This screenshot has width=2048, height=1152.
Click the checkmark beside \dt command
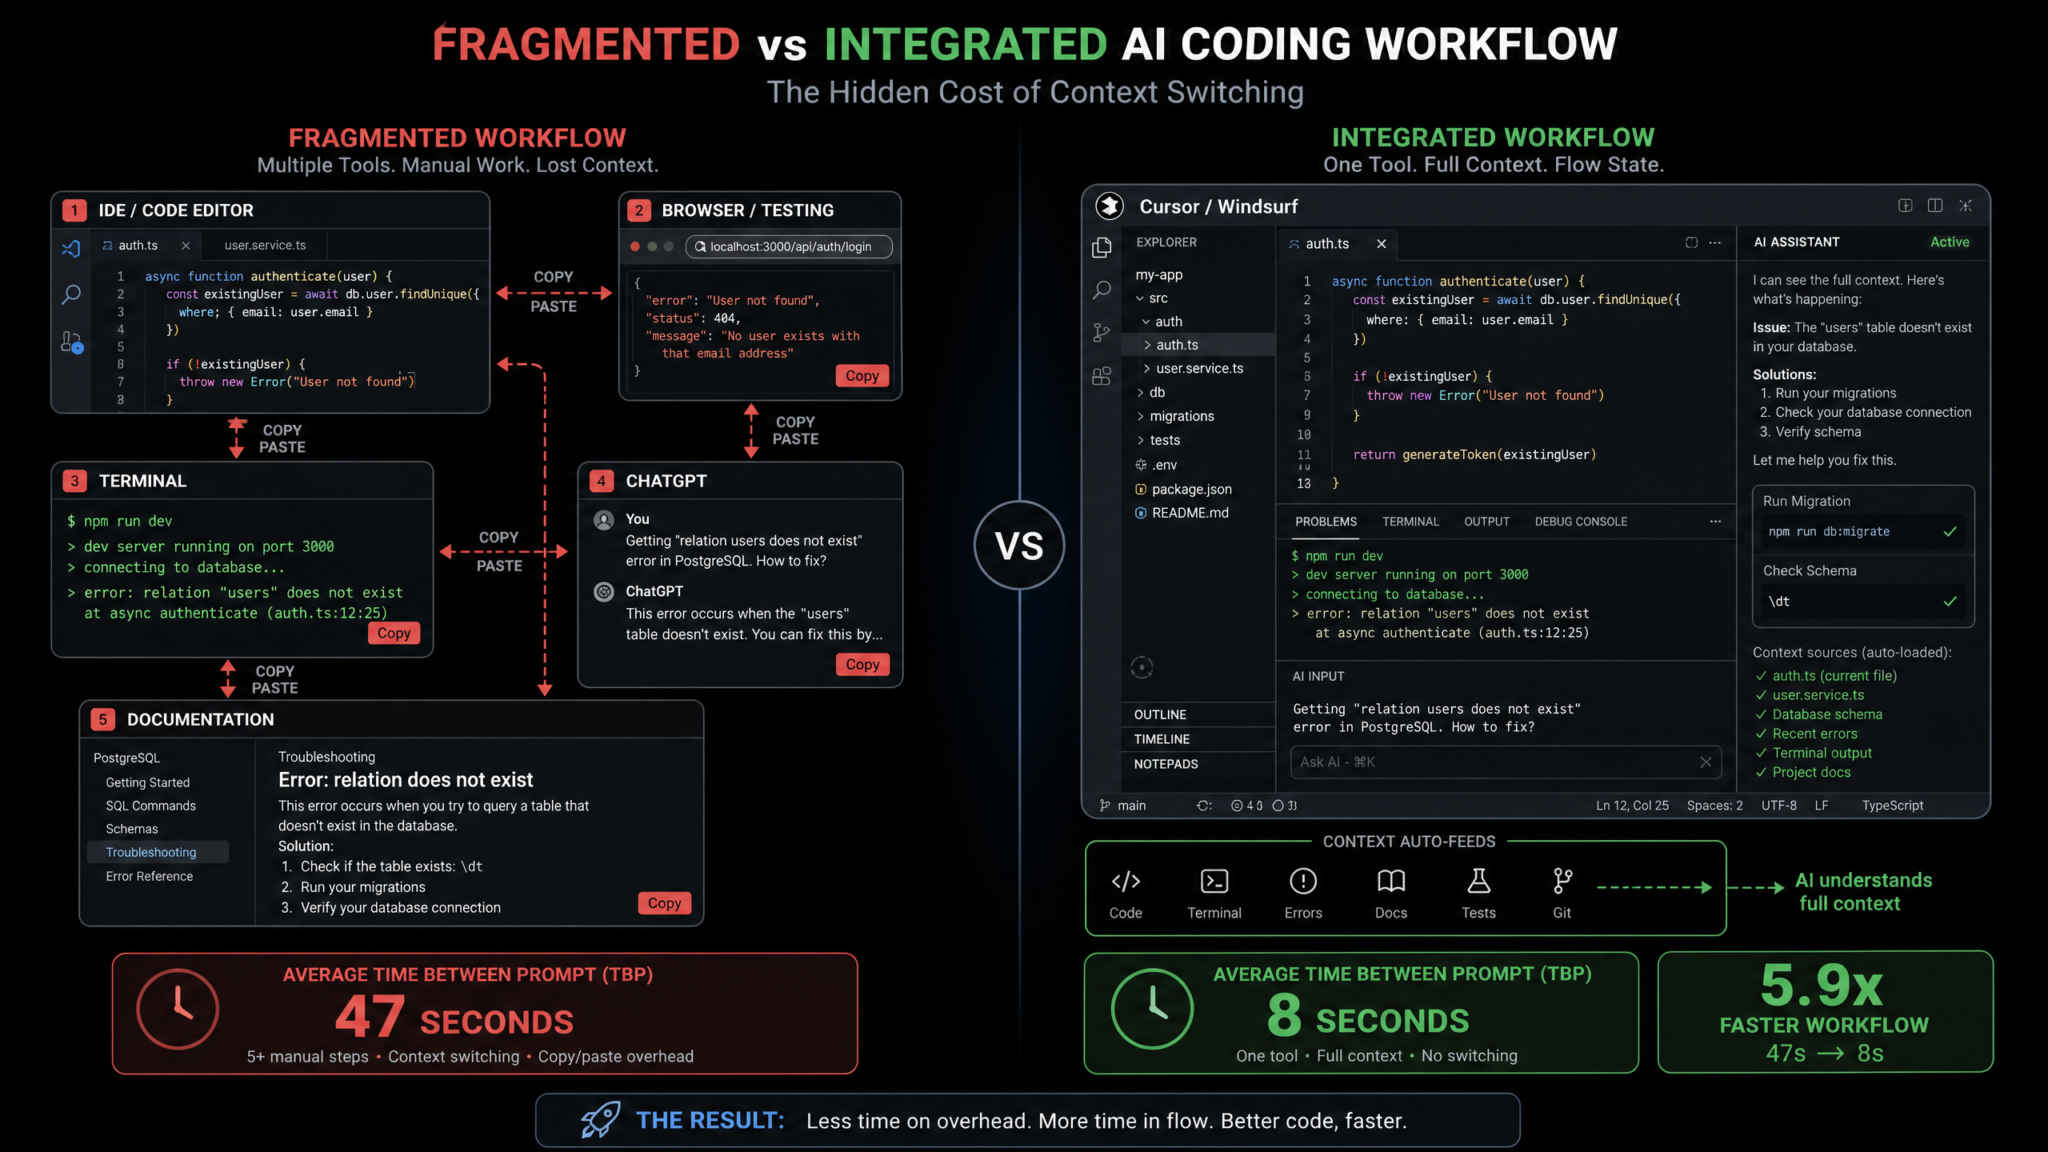pos(1949,601)
